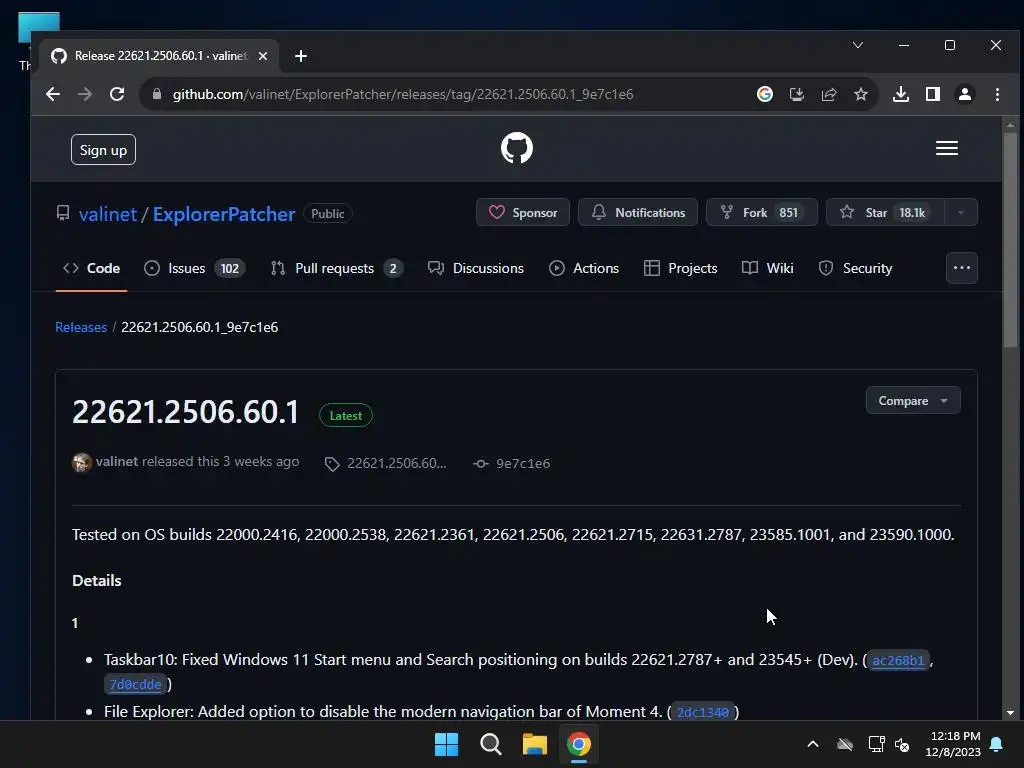The image size is (1024, 768).
Task: Open Windows Start menu
Action: (447, 744)
